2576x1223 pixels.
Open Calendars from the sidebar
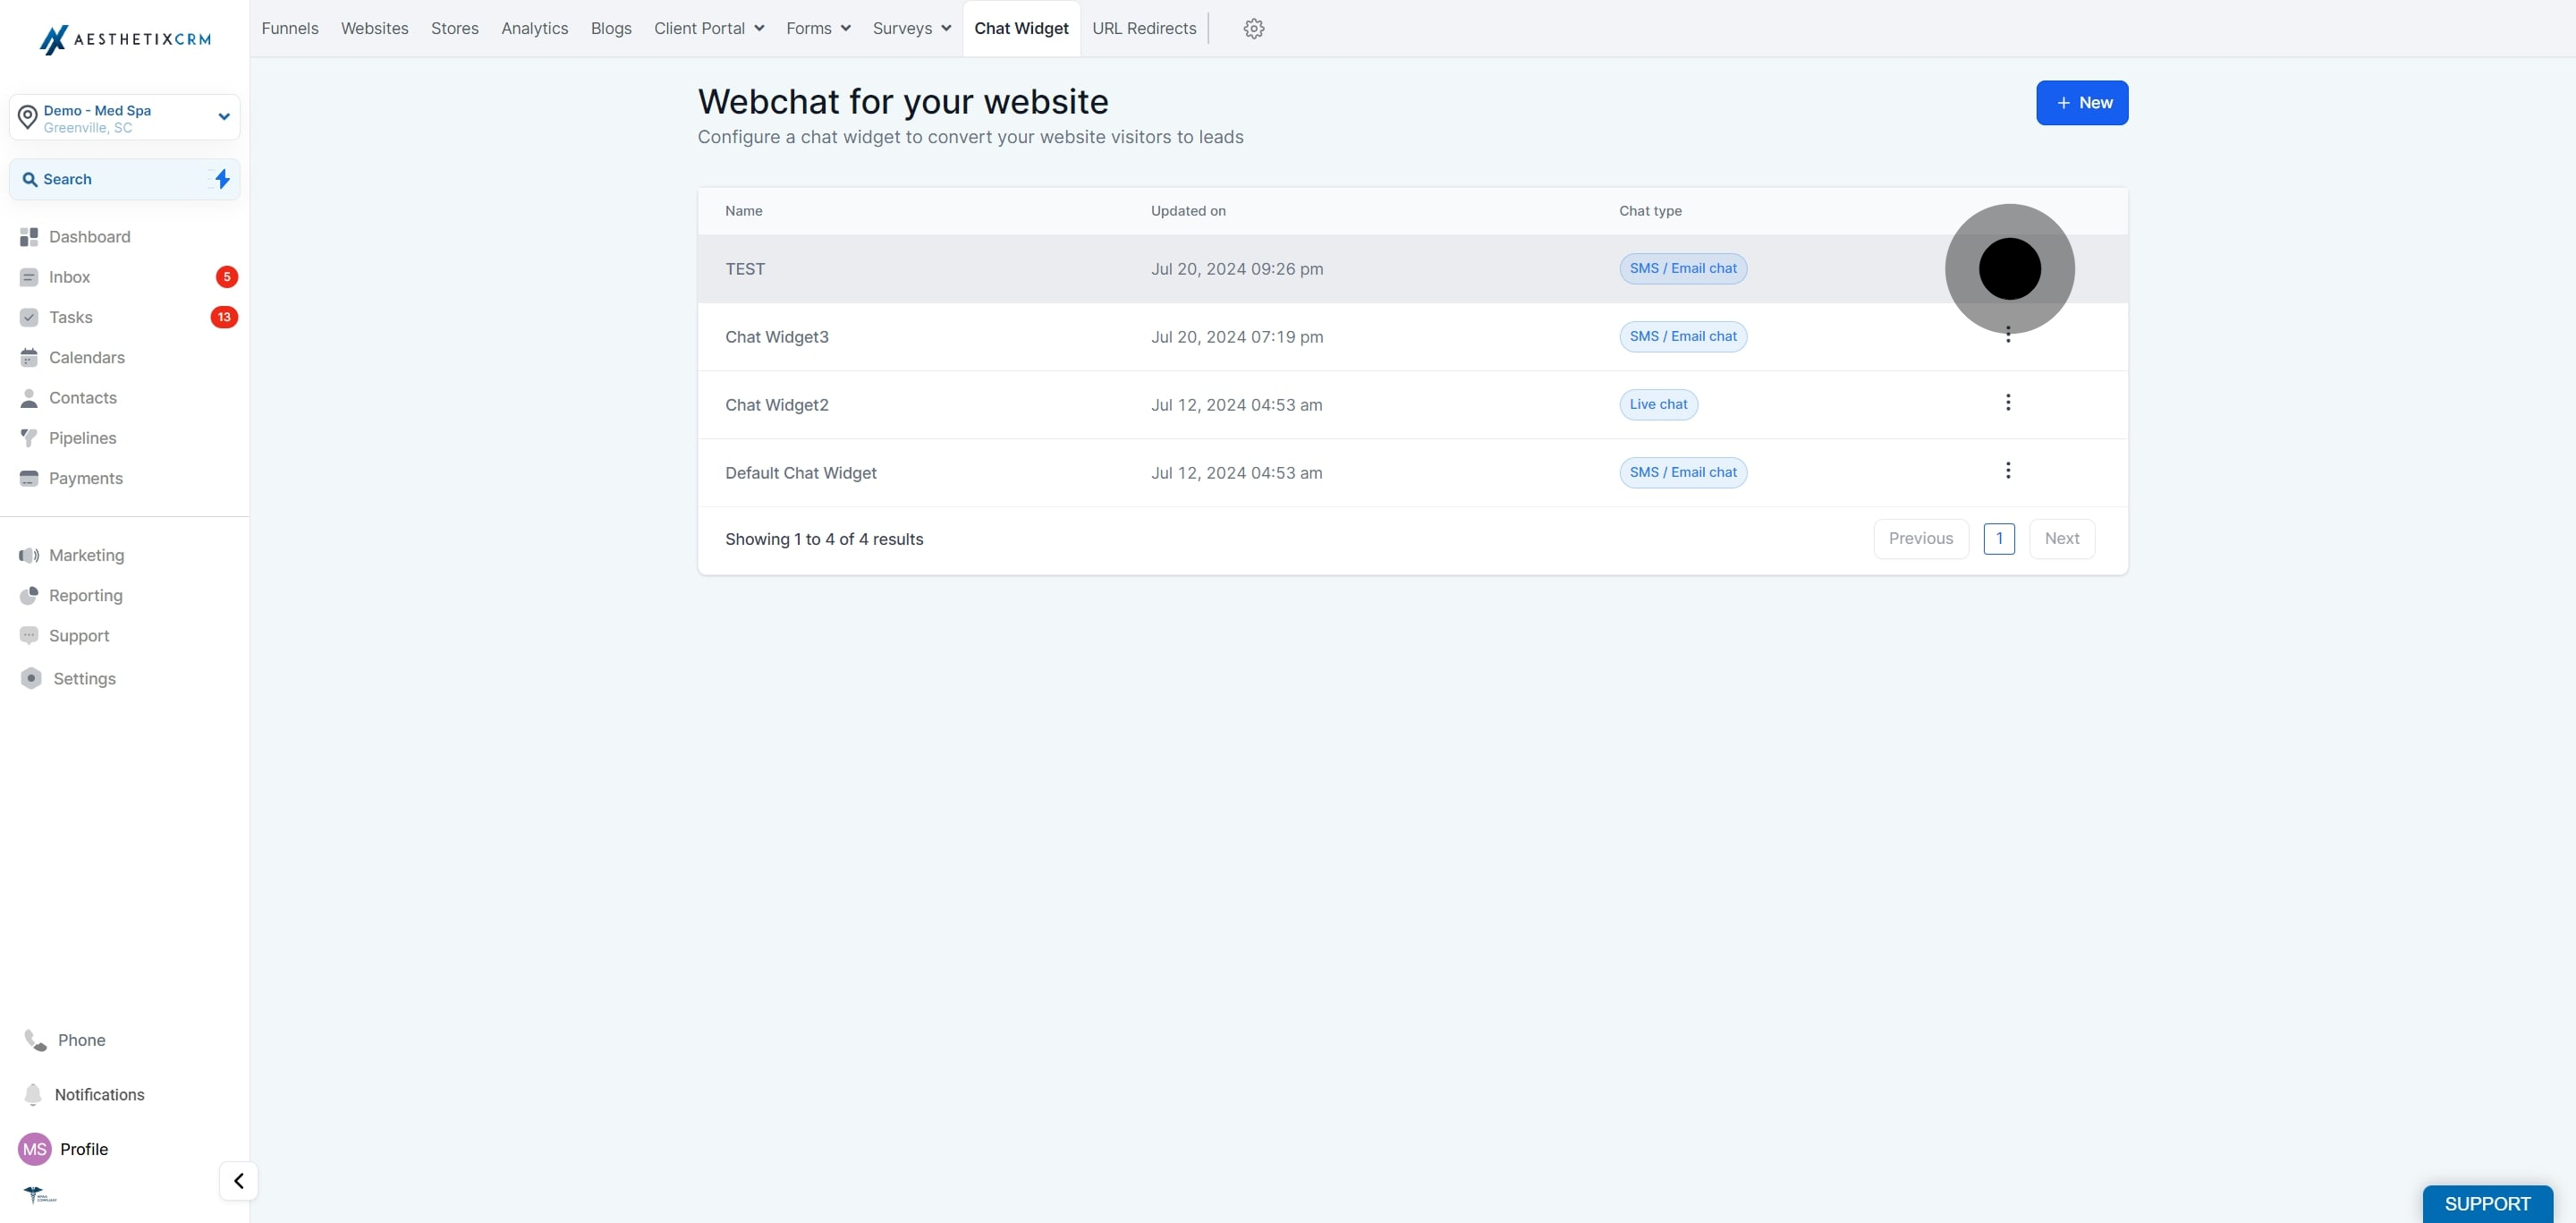click(x=86, y=357)
